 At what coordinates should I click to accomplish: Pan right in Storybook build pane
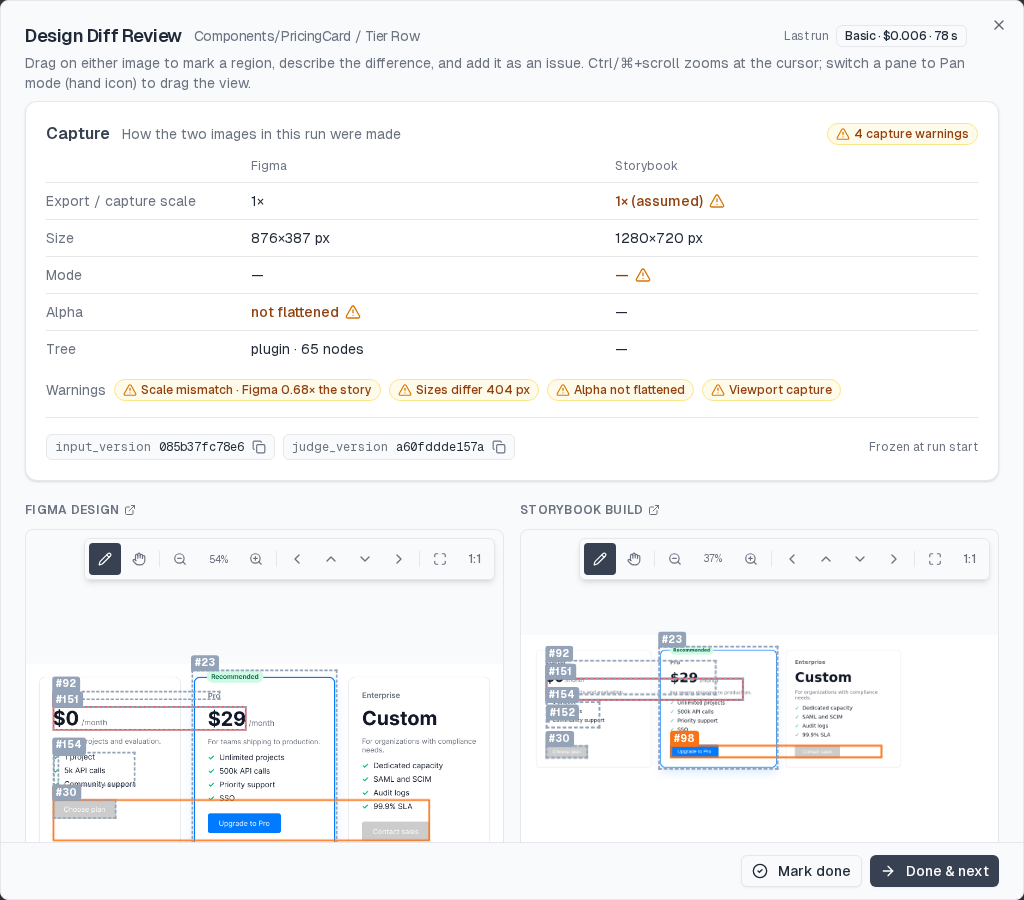[894, 559]
